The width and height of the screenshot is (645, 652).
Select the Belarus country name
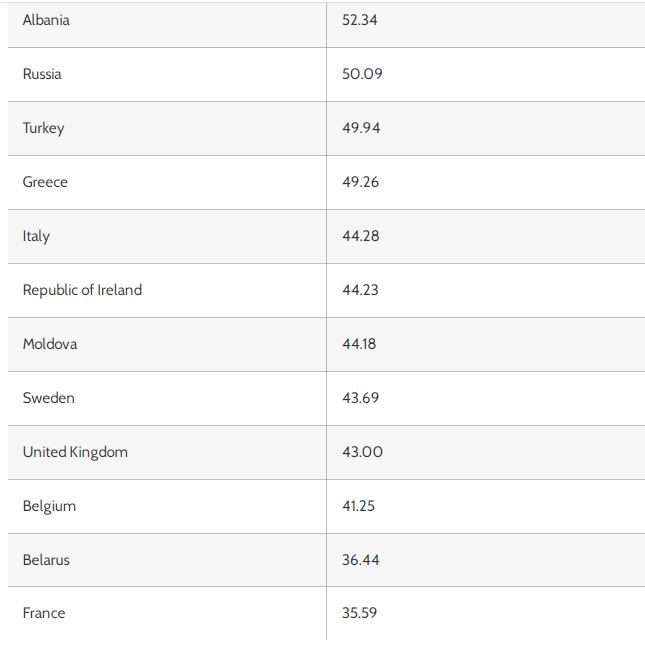(46, 560)
